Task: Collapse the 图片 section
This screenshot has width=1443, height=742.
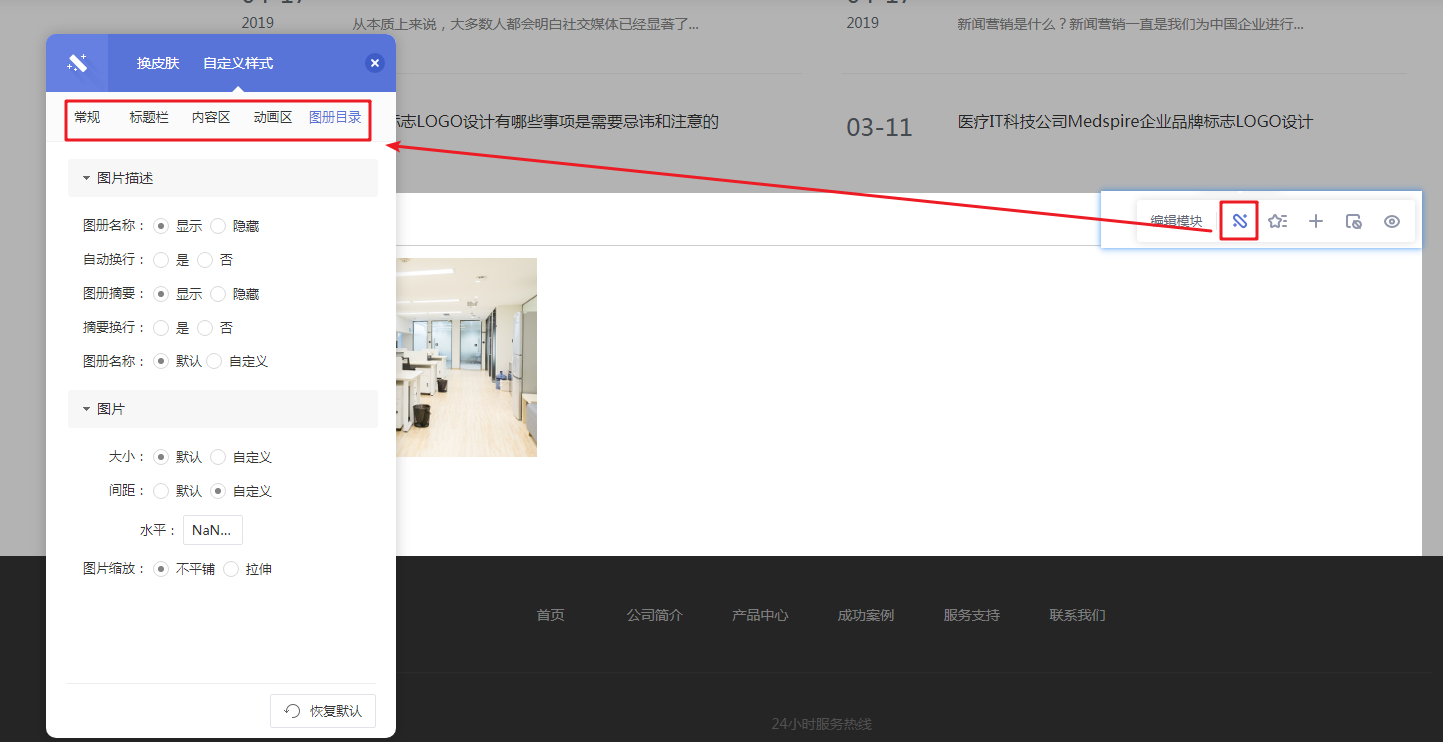Action: click(x=223, y=409)
